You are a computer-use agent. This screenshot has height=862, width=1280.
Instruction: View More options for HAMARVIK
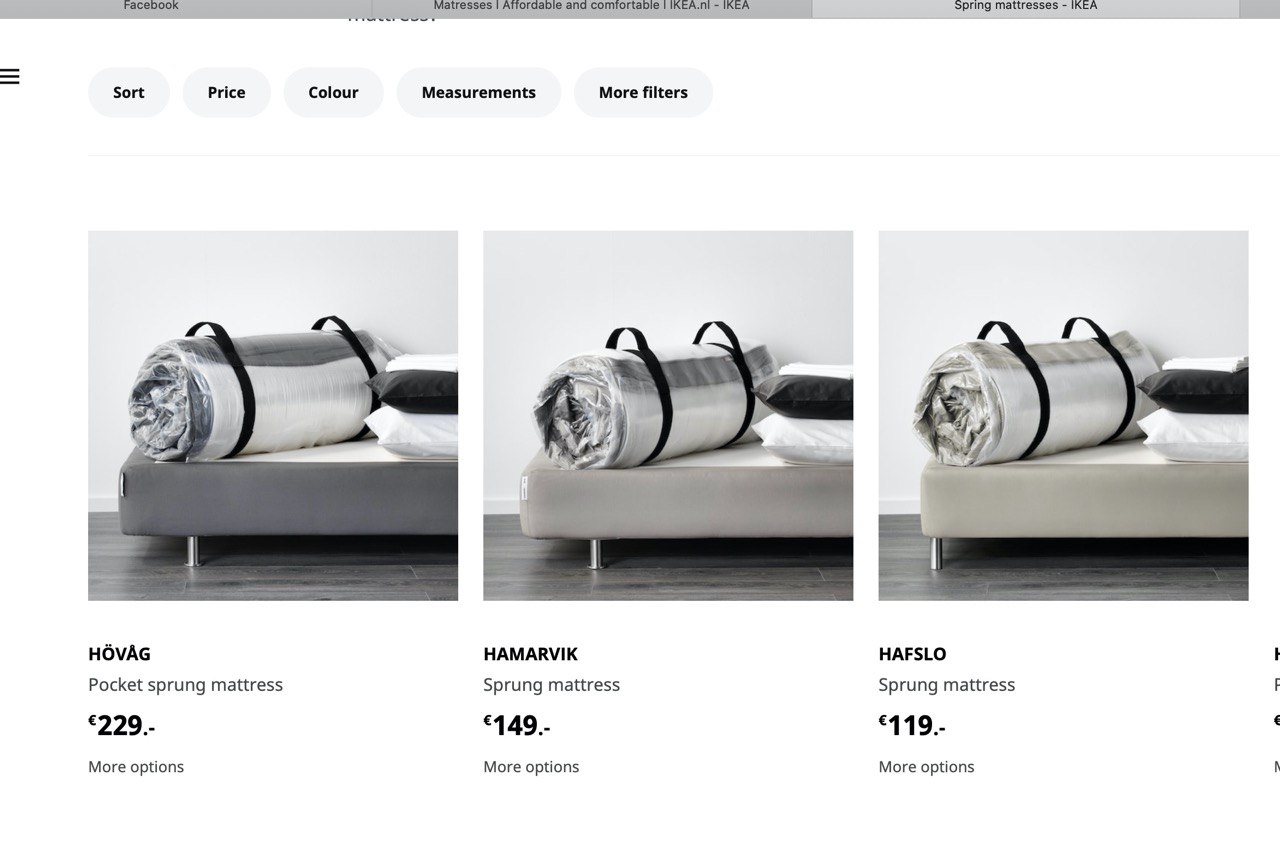531,767
